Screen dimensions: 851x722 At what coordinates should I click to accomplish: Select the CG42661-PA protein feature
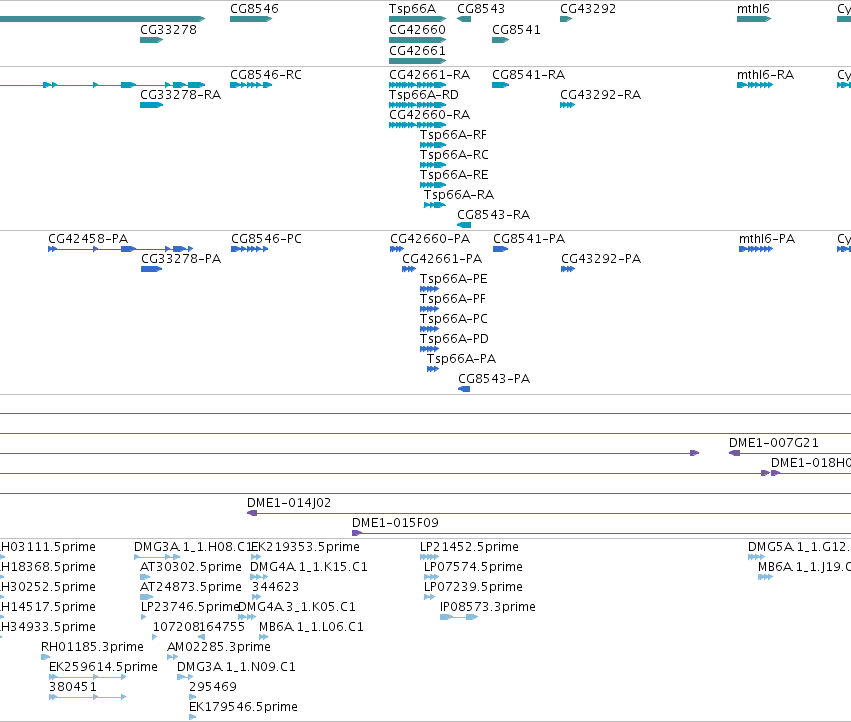click(x=409, y=269)
